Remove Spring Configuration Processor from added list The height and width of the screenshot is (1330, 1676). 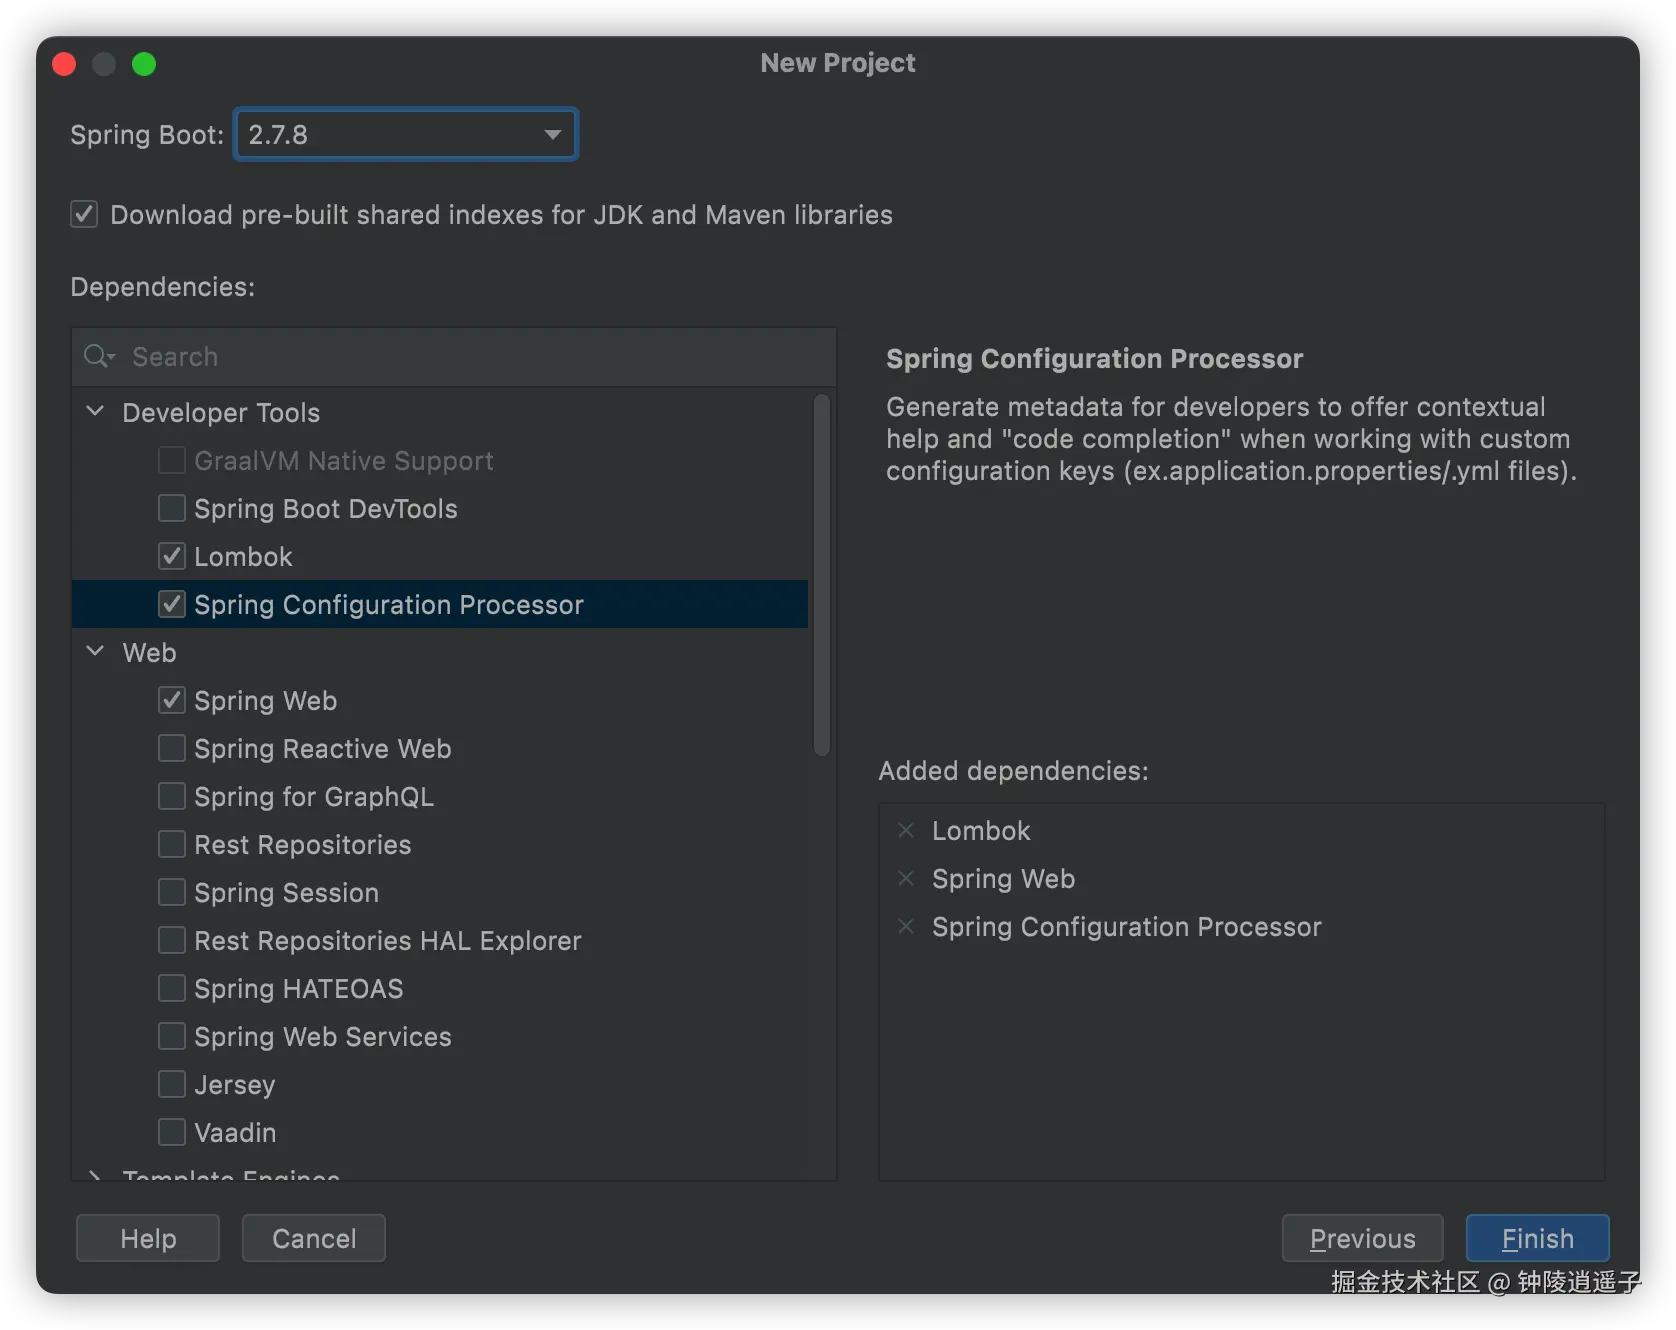coord(906,927)
